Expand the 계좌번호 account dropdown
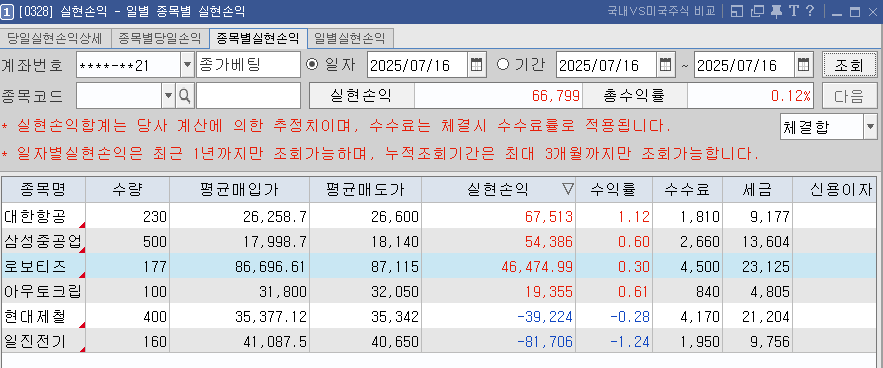Viewport: 883px width, 368px height. (188, 65)
